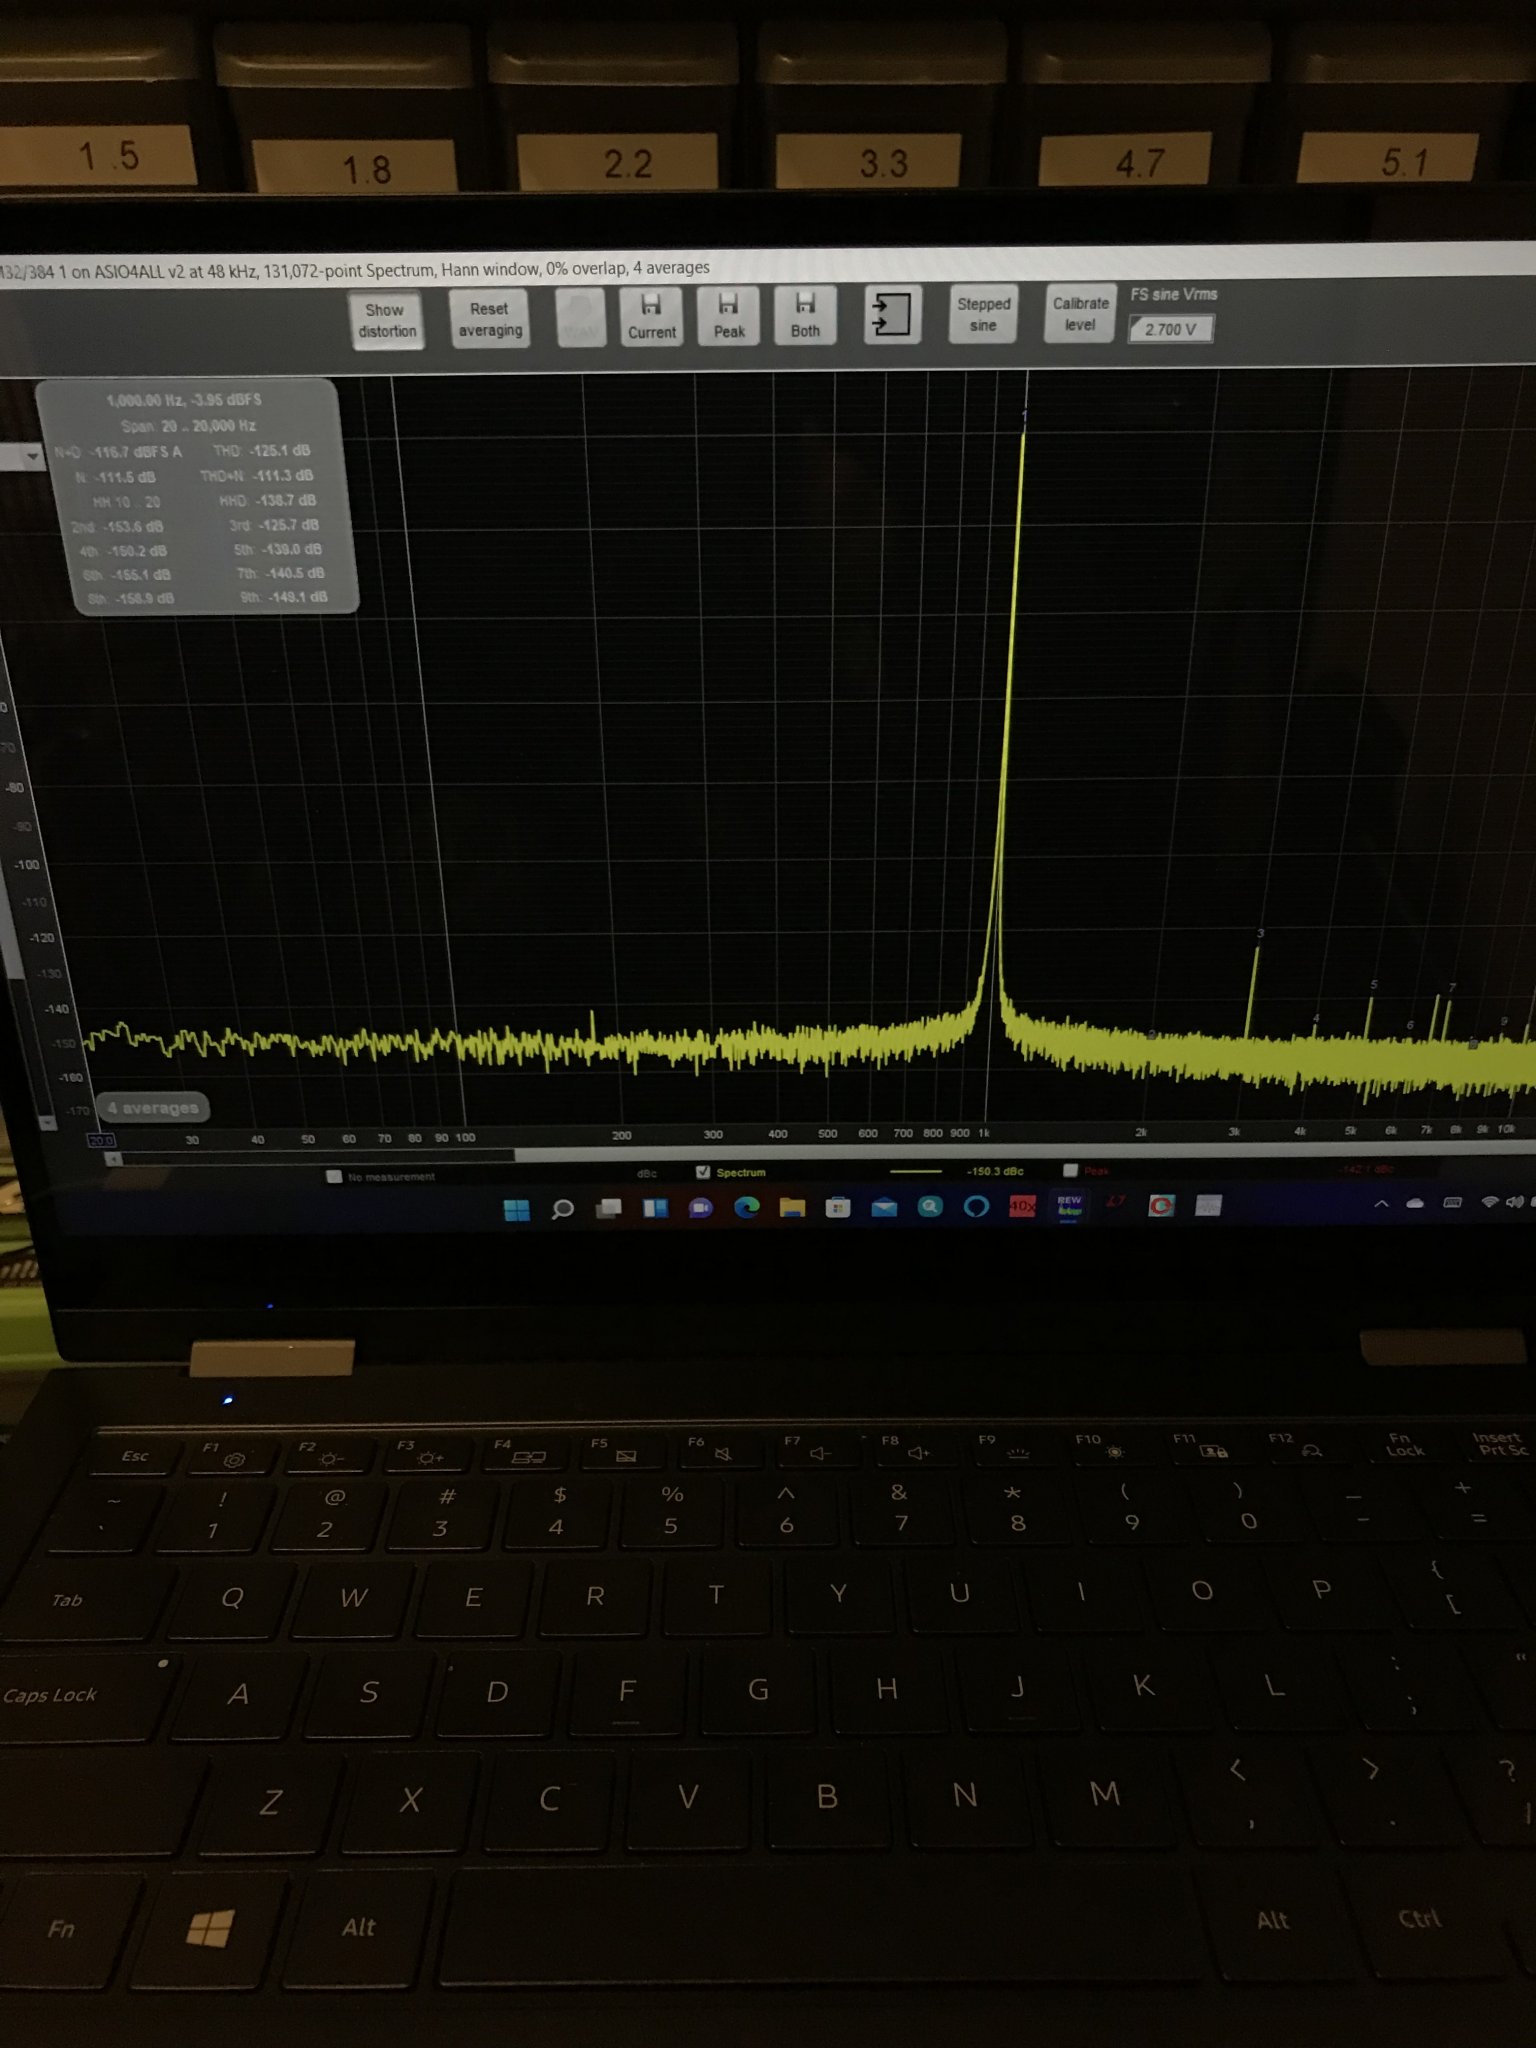Click the horizontal frequency scrollbar below the graph
This screenshot has height=2048, width=1536.
point(820,1154)
